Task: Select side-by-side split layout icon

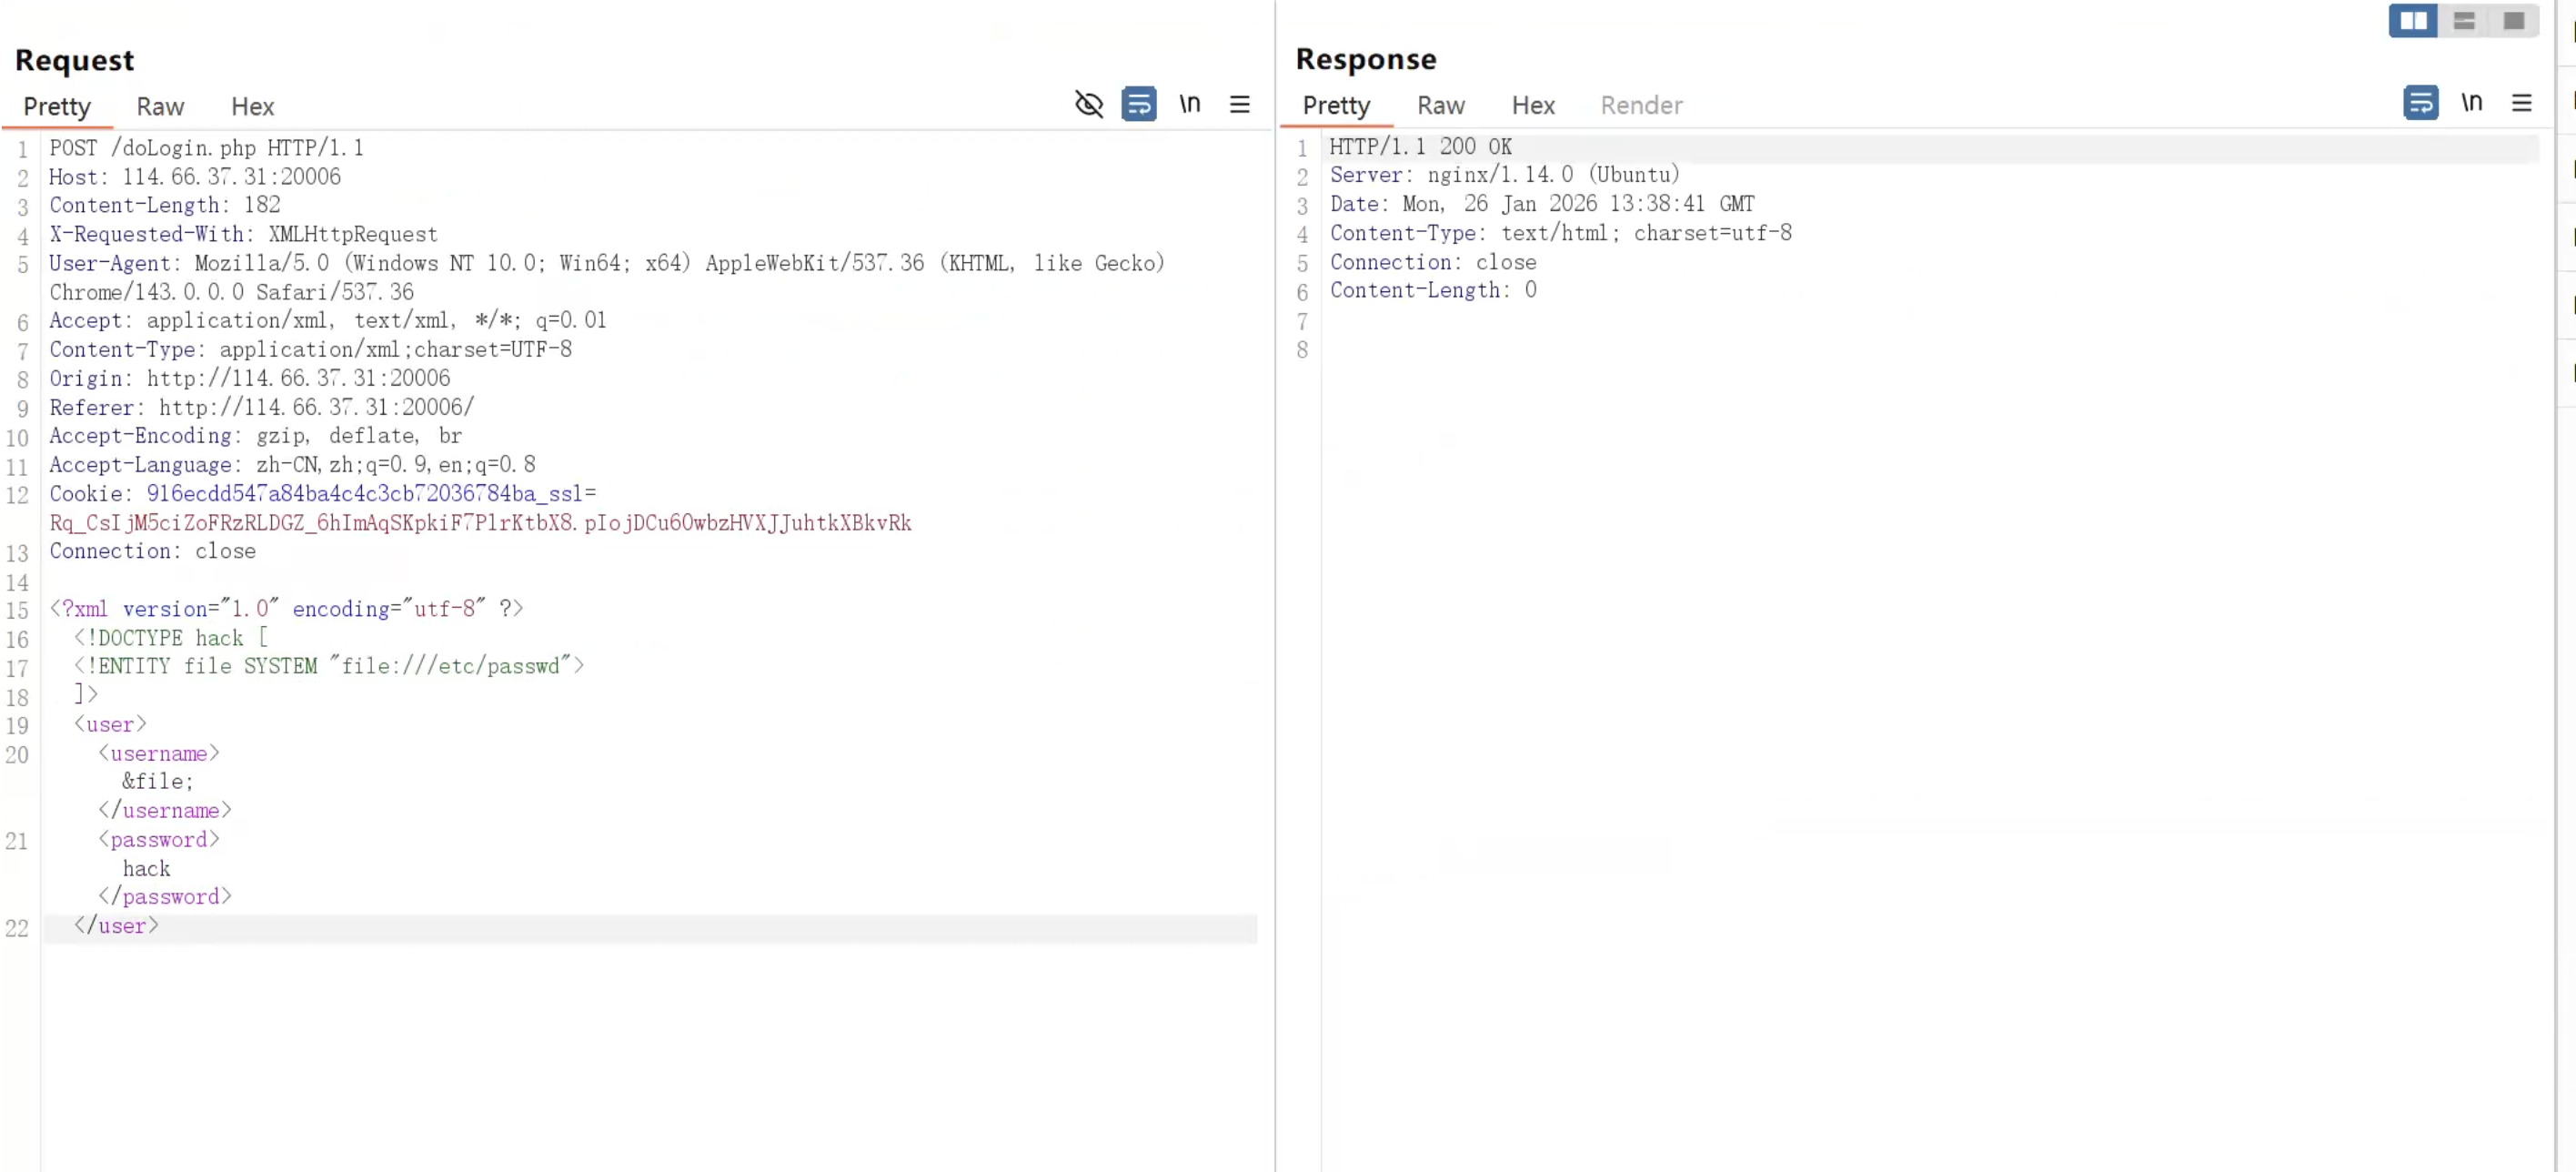Action: [x=2413, y=20]
